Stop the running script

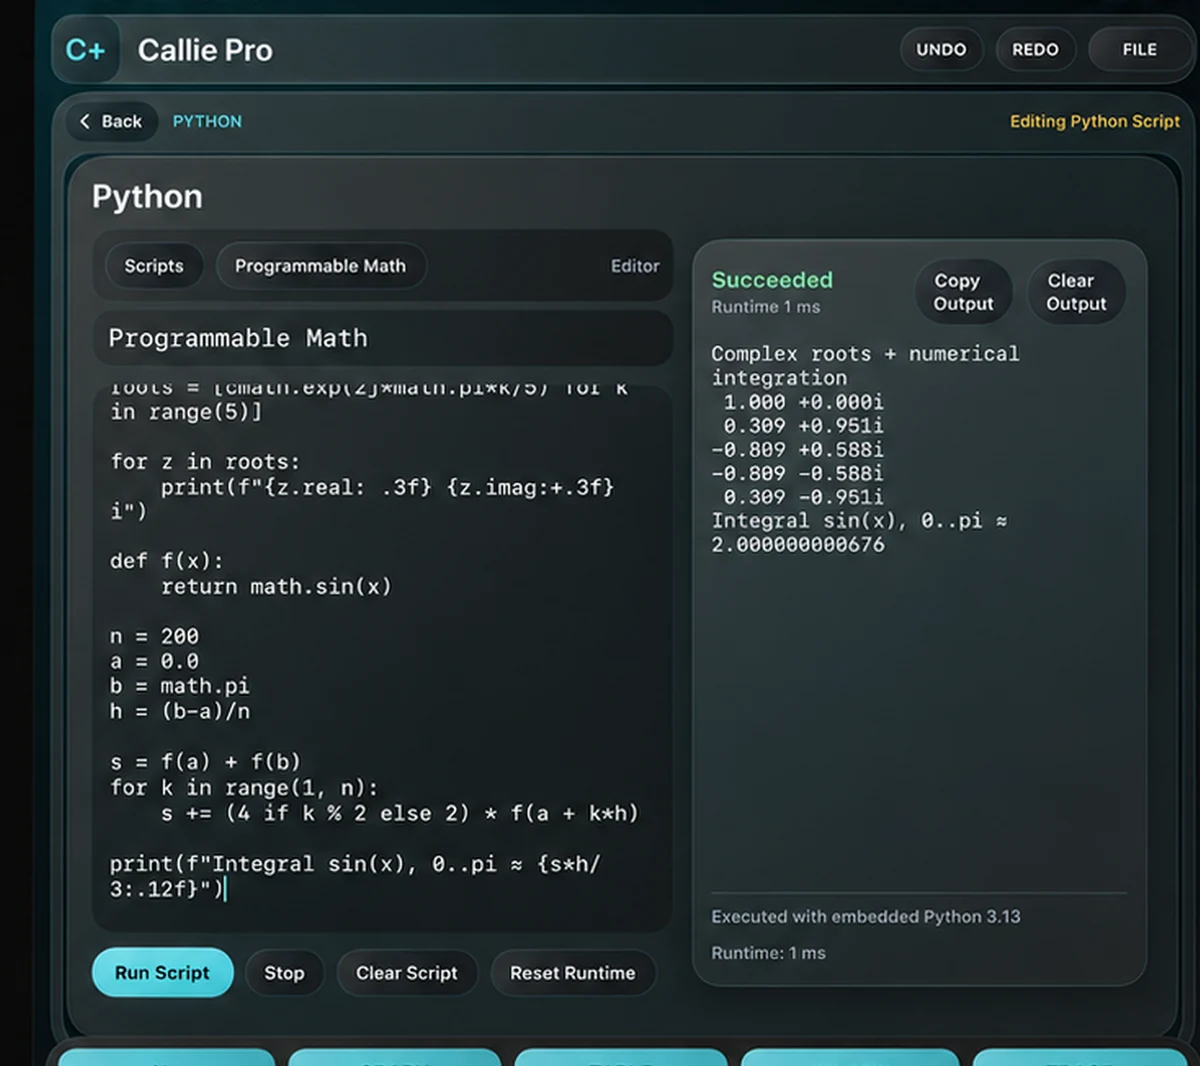tap(284, 973)
